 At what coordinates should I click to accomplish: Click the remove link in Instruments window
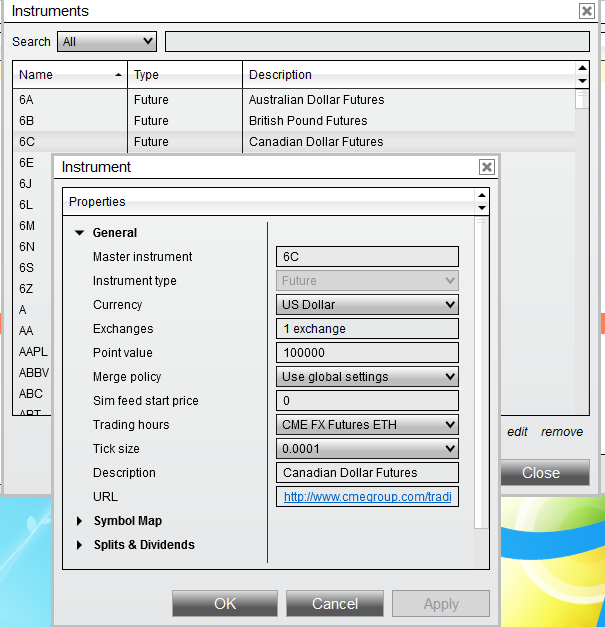click(x=561, y=432)
